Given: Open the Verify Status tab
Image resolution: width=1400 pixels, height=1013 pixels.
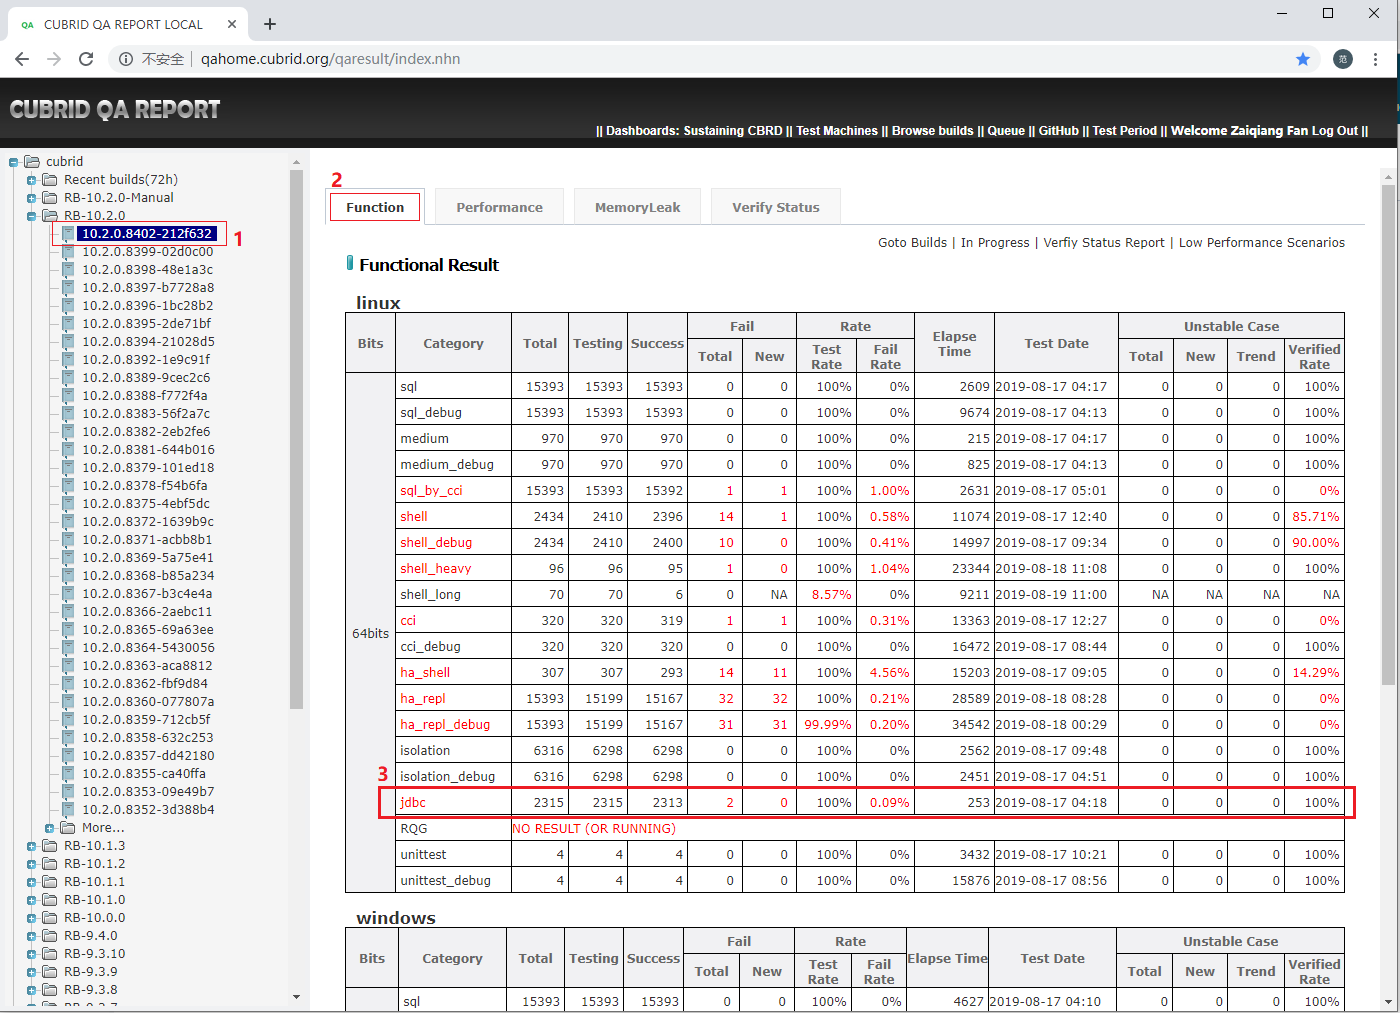Looking at the screenshot, I should pos(775,207).
